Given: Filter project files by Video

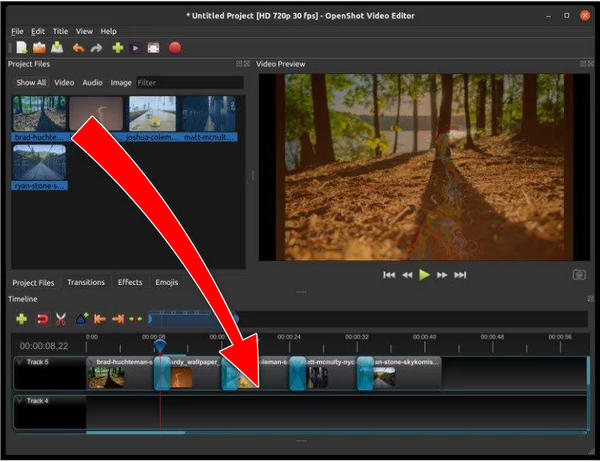Looking at the screenshot, I should coord(64,83).
